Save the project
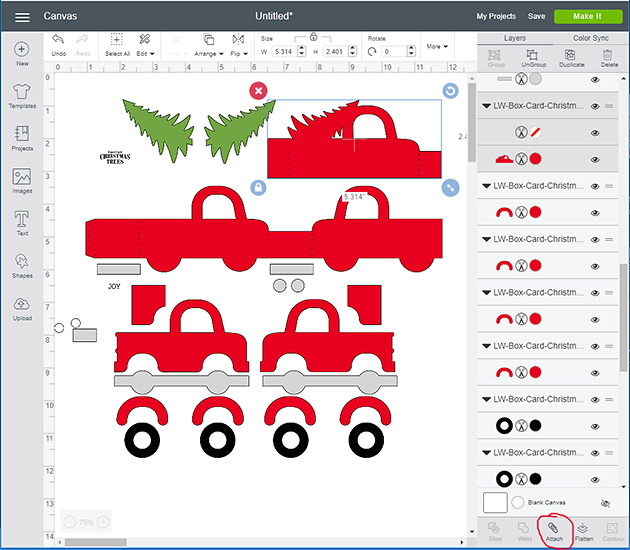 (536, 16)
